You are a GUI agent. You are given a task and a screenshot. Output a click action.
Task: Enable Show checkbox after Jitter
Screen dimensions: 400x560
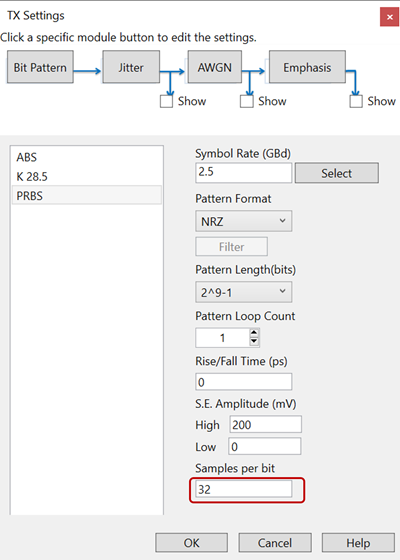click(x=166, y=101)
